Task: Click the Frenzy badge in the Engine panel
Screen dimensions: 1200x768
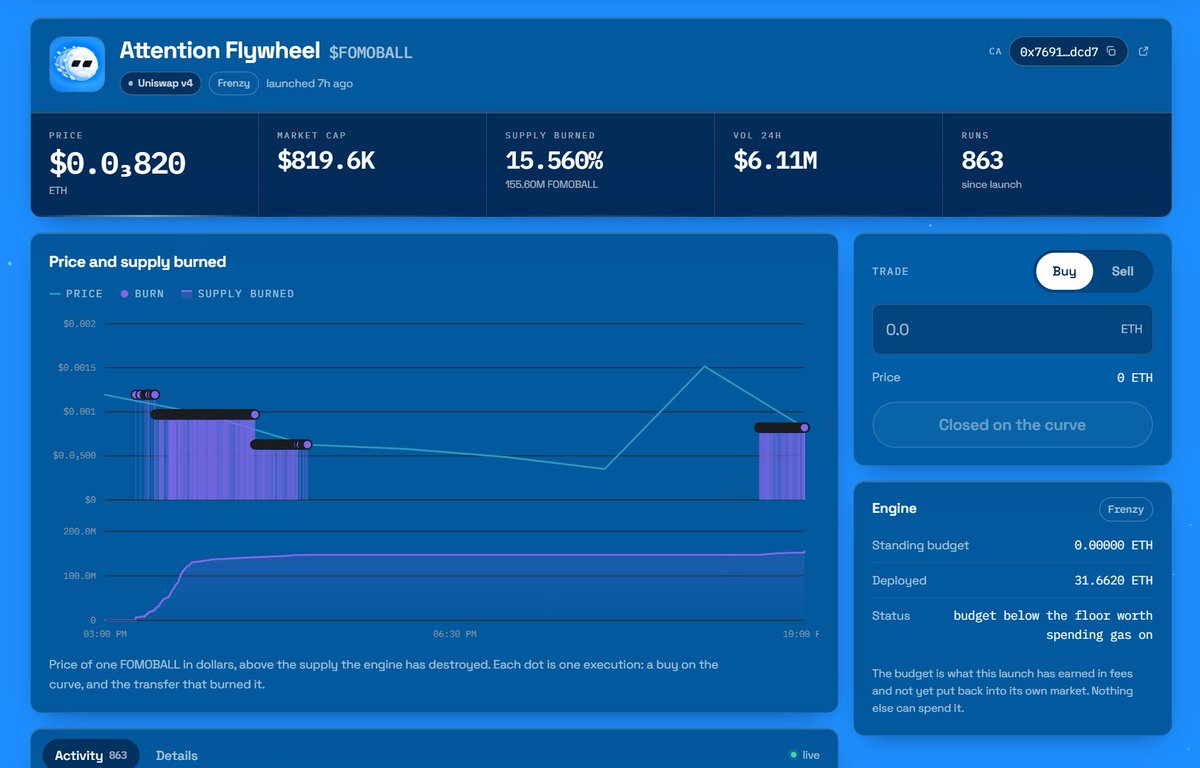Action: (x=1125, y=509)
